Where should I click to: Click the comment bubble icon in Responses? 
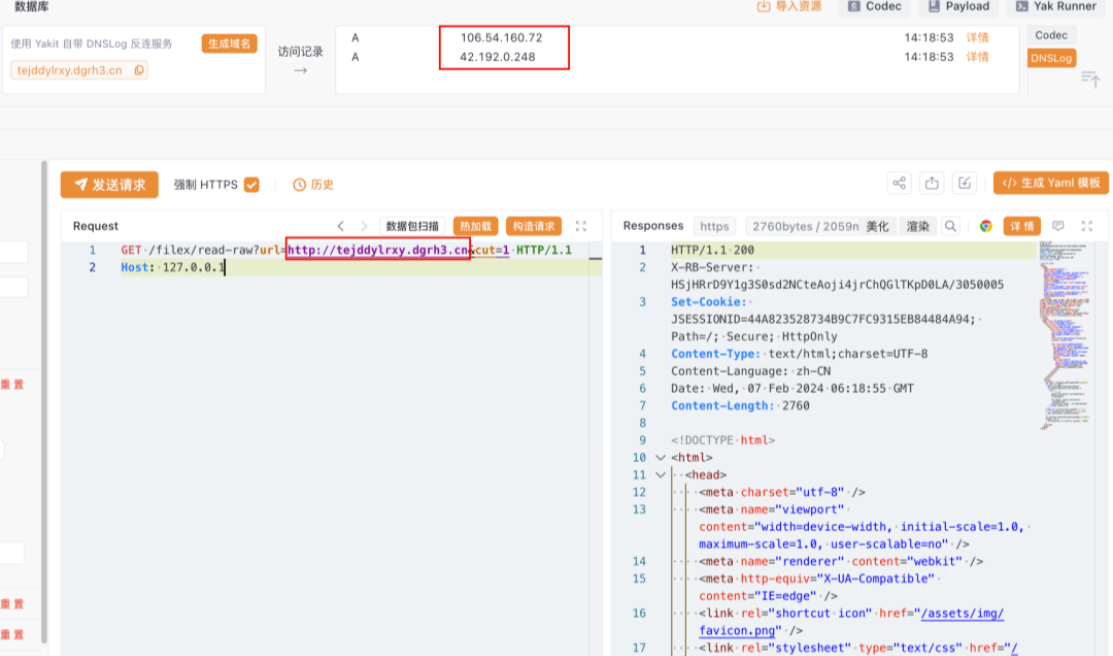[x=1058, y=226]
